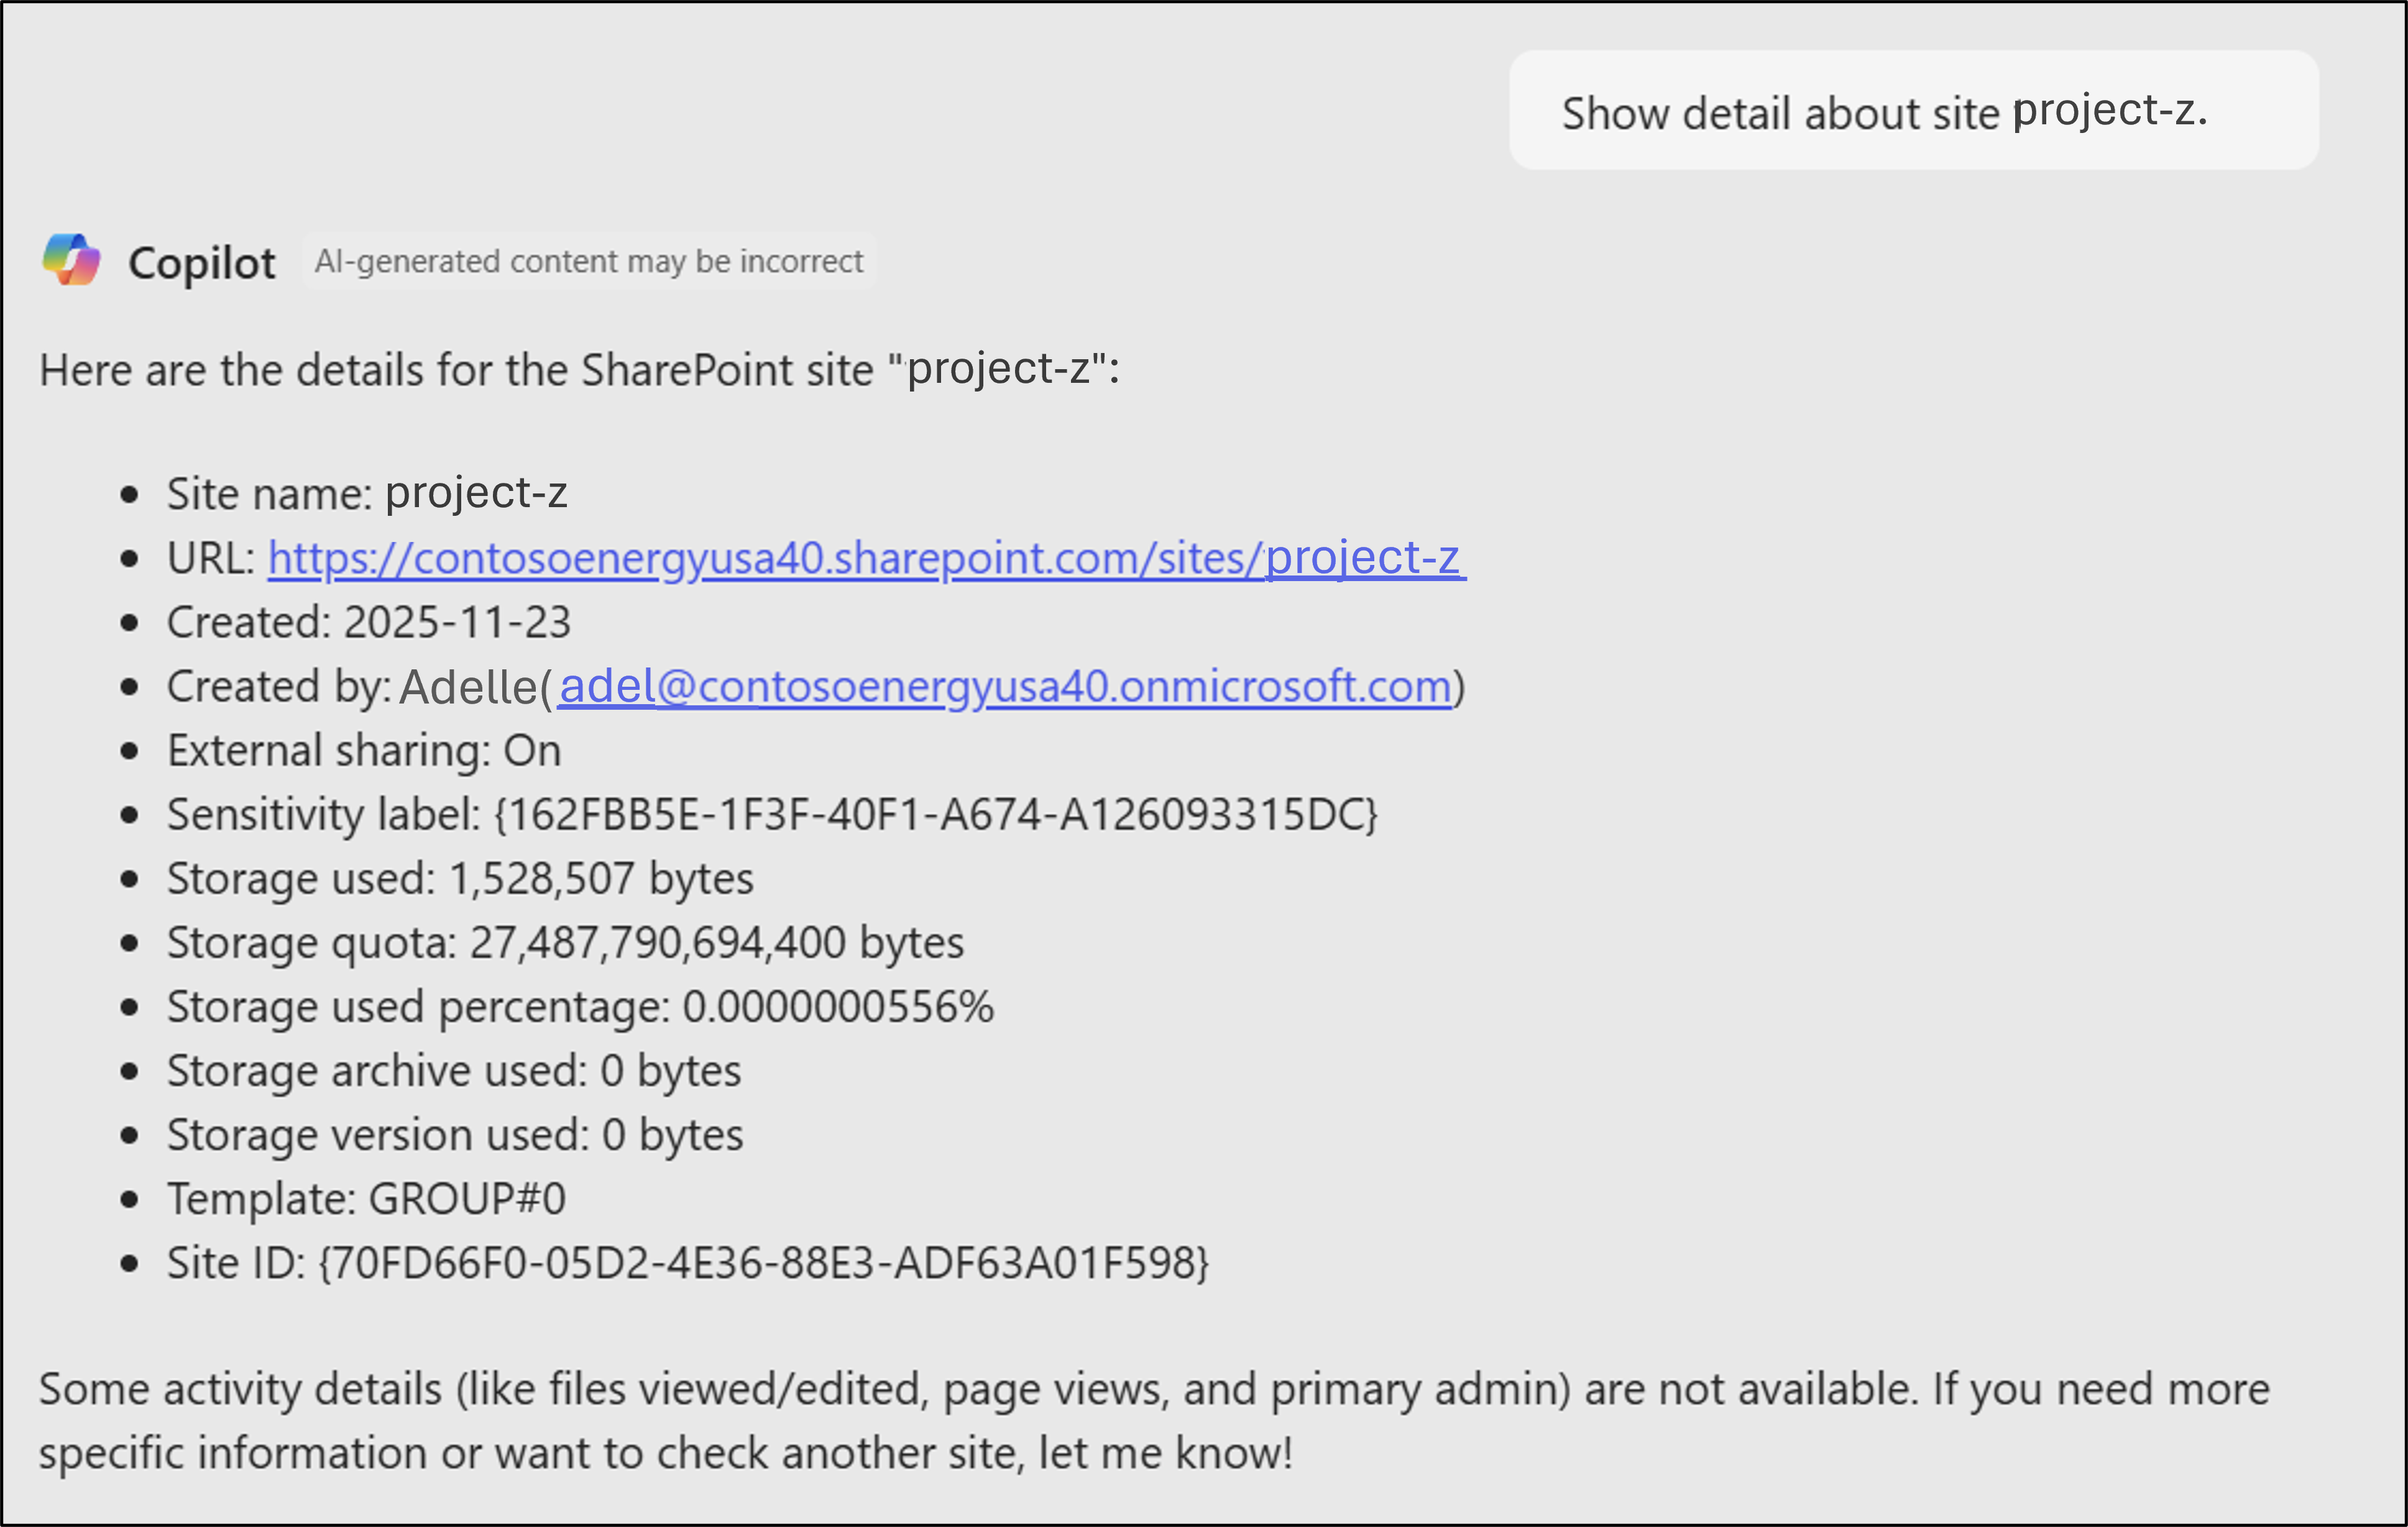Click Adelle's email address link
This screenshot has width=2408, height=1527.
(1003, 686)
